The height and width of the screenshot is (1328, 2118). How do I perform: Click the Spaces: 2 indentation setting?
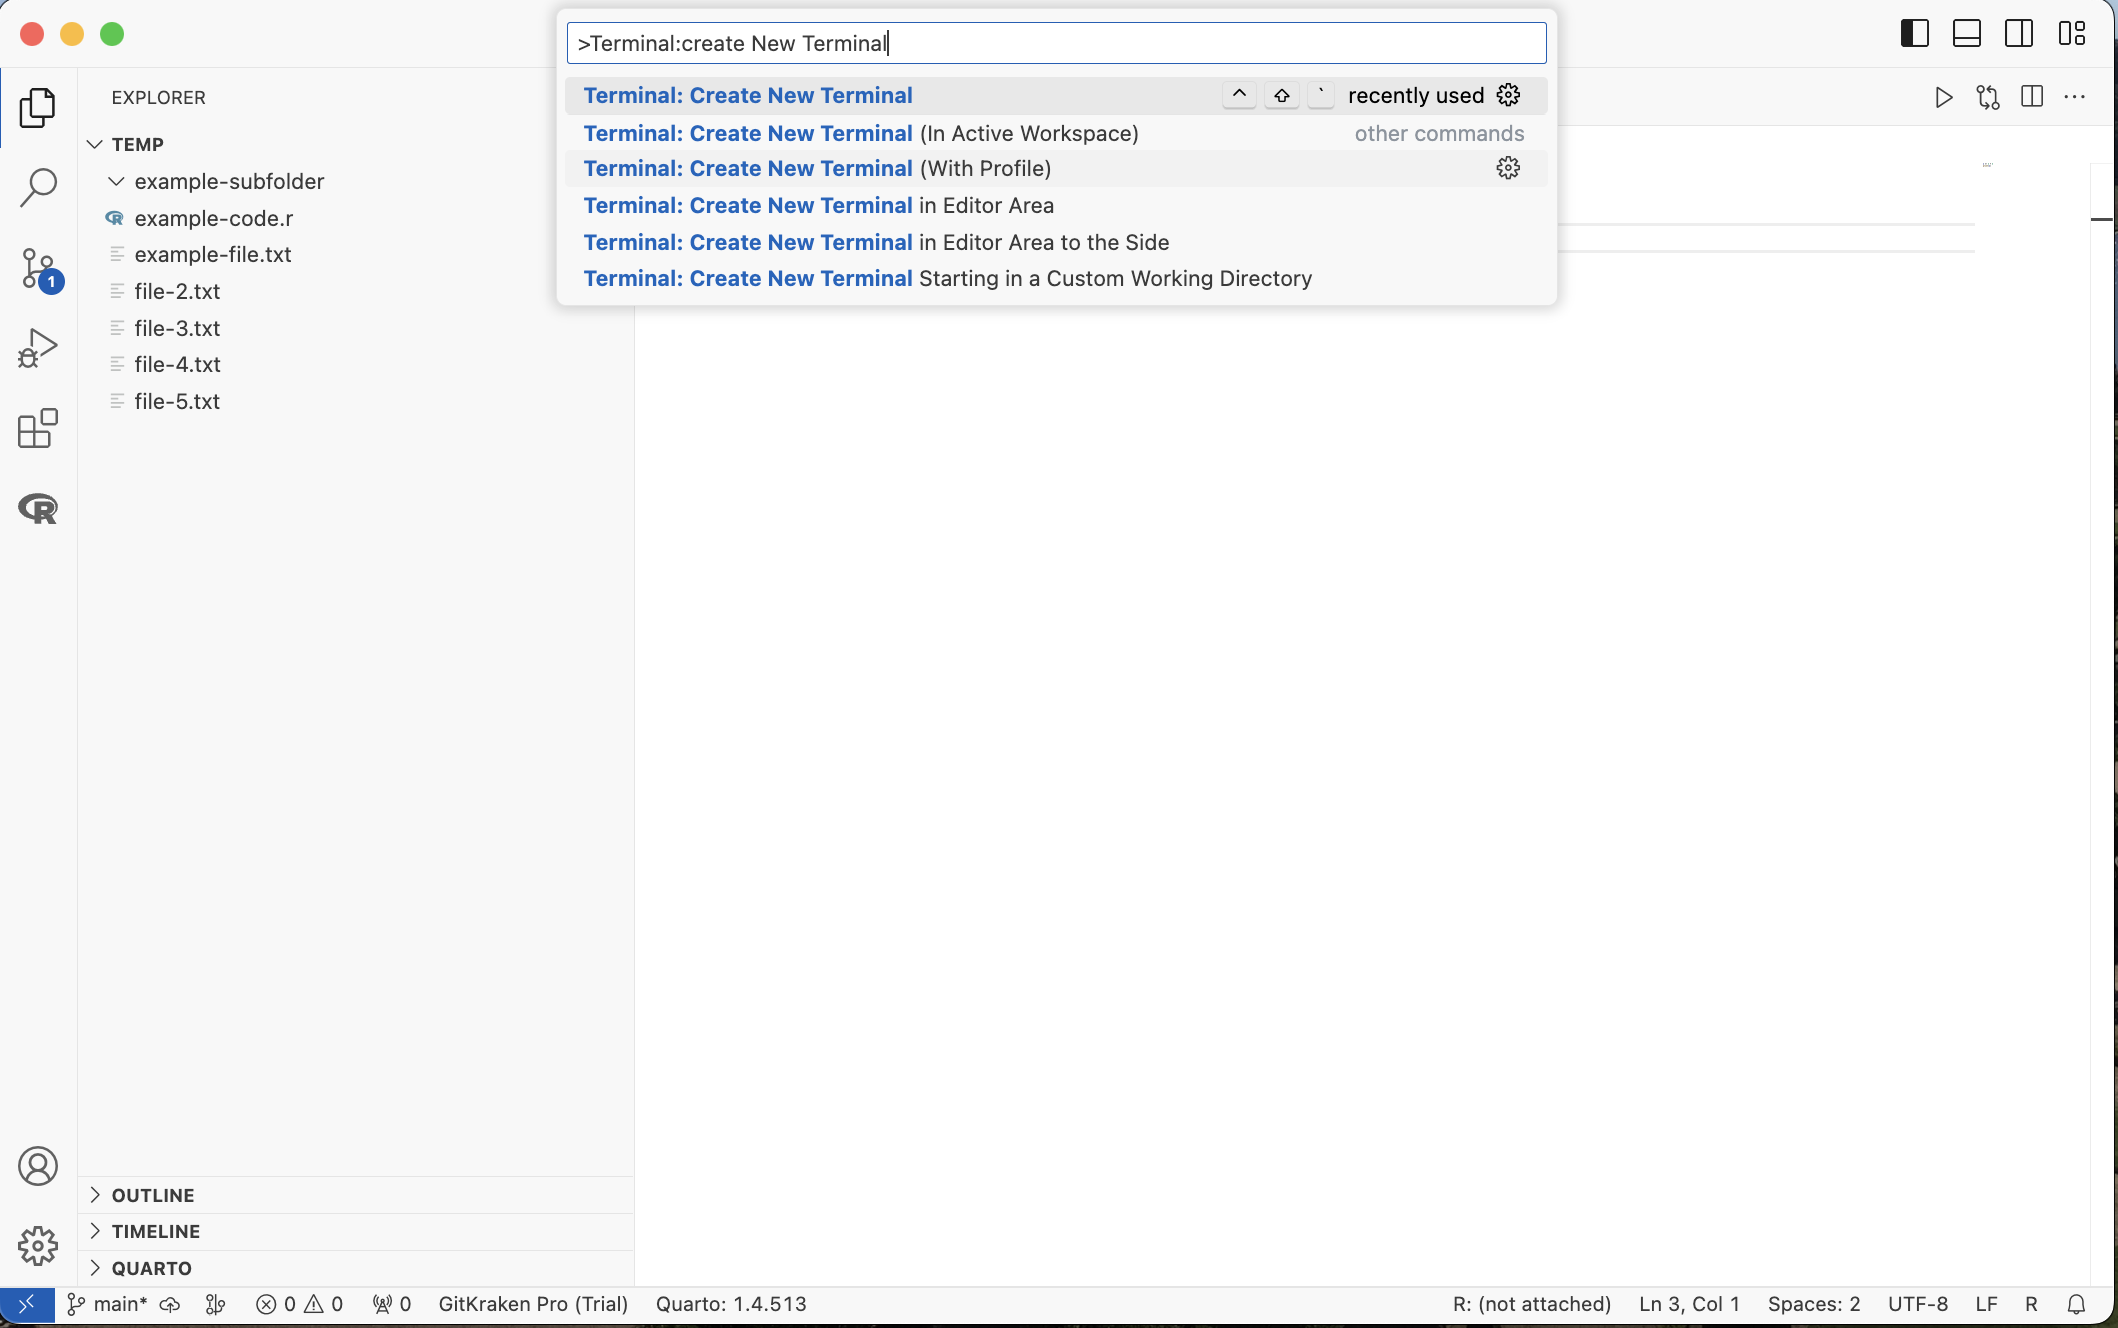point(1813,1304)
